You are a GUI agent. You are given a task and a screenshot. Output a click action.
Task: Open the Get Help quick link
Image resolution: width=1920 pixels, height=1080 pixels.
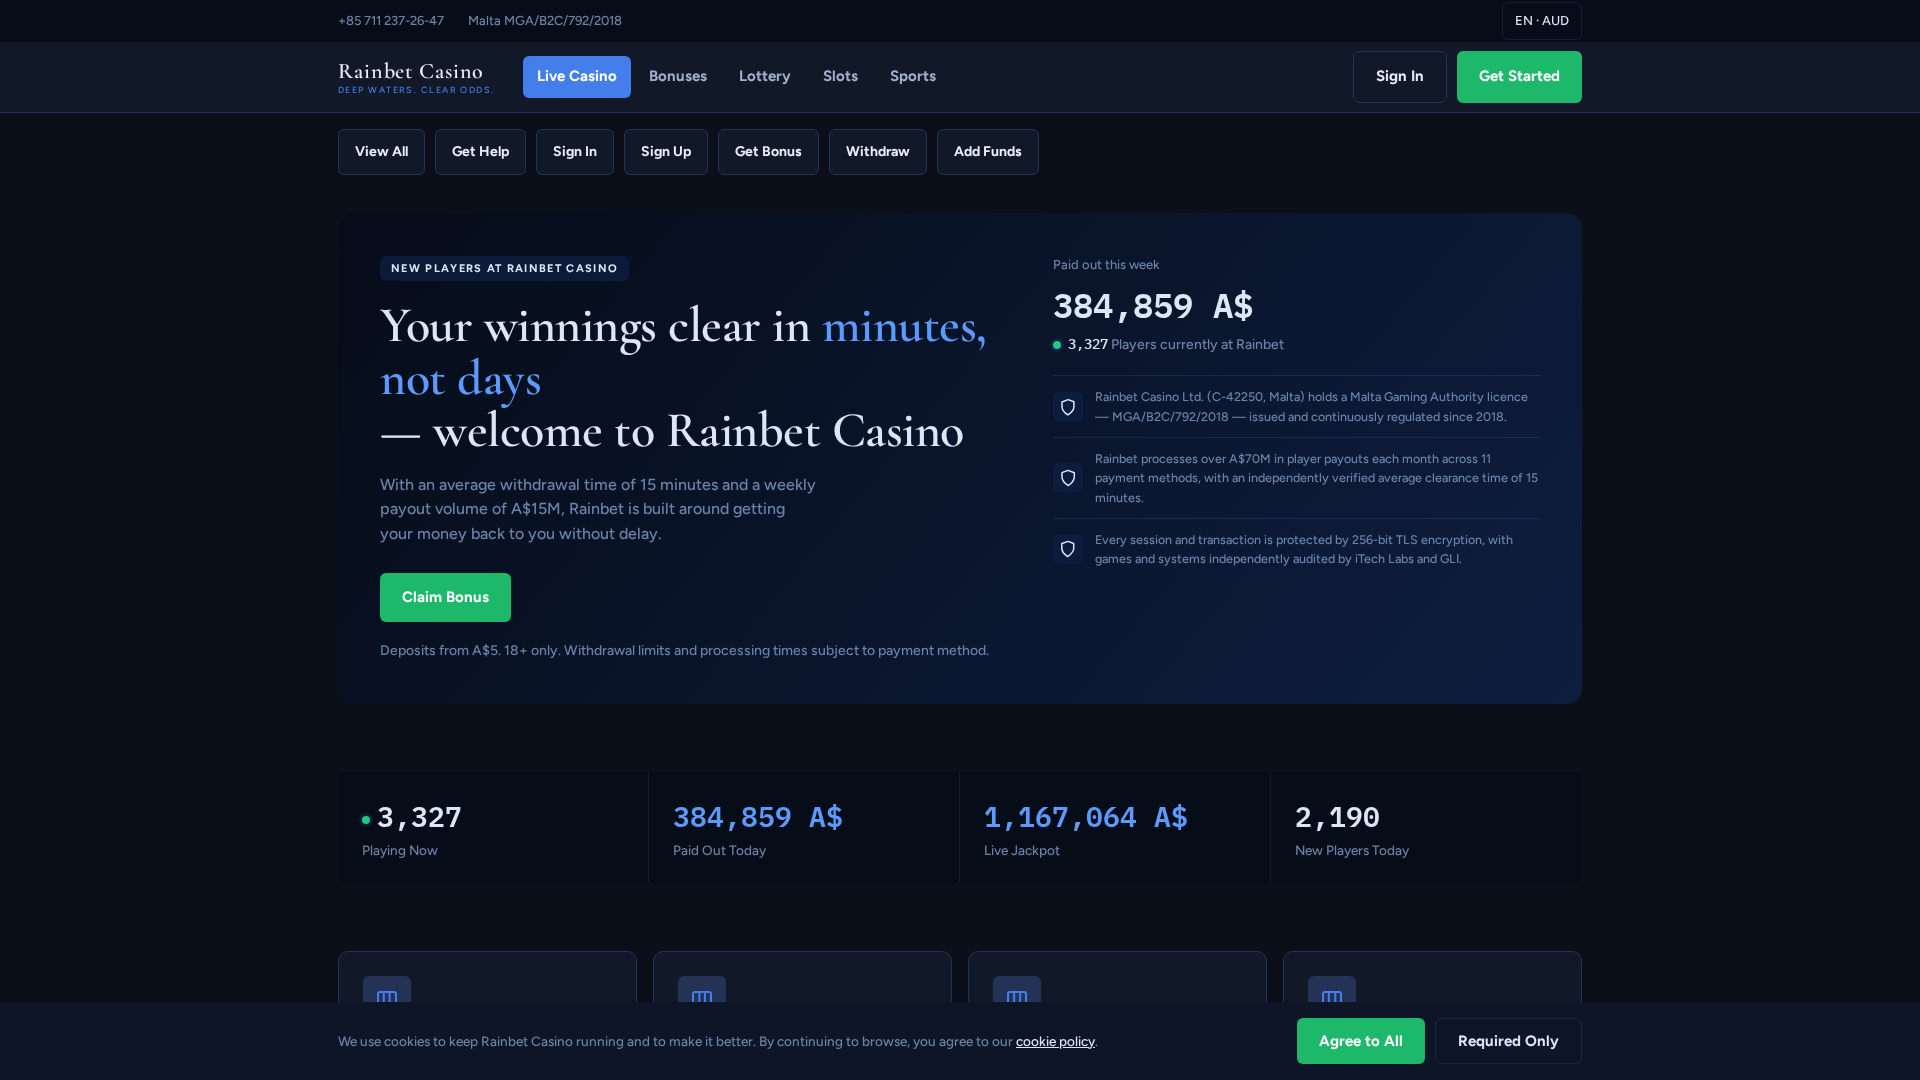tap(480, 152)
